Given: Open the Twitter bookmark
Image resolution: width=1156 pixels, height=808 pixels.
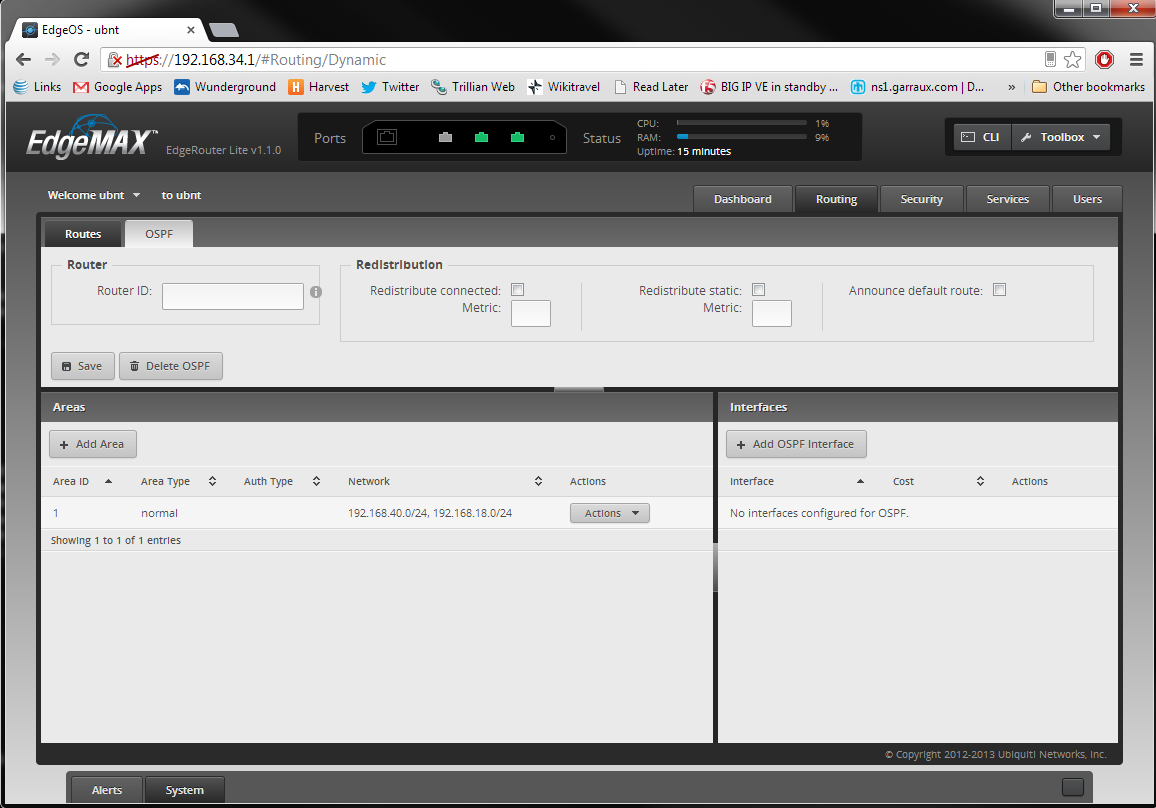Looking at the screenshot, I should [390, 87].
